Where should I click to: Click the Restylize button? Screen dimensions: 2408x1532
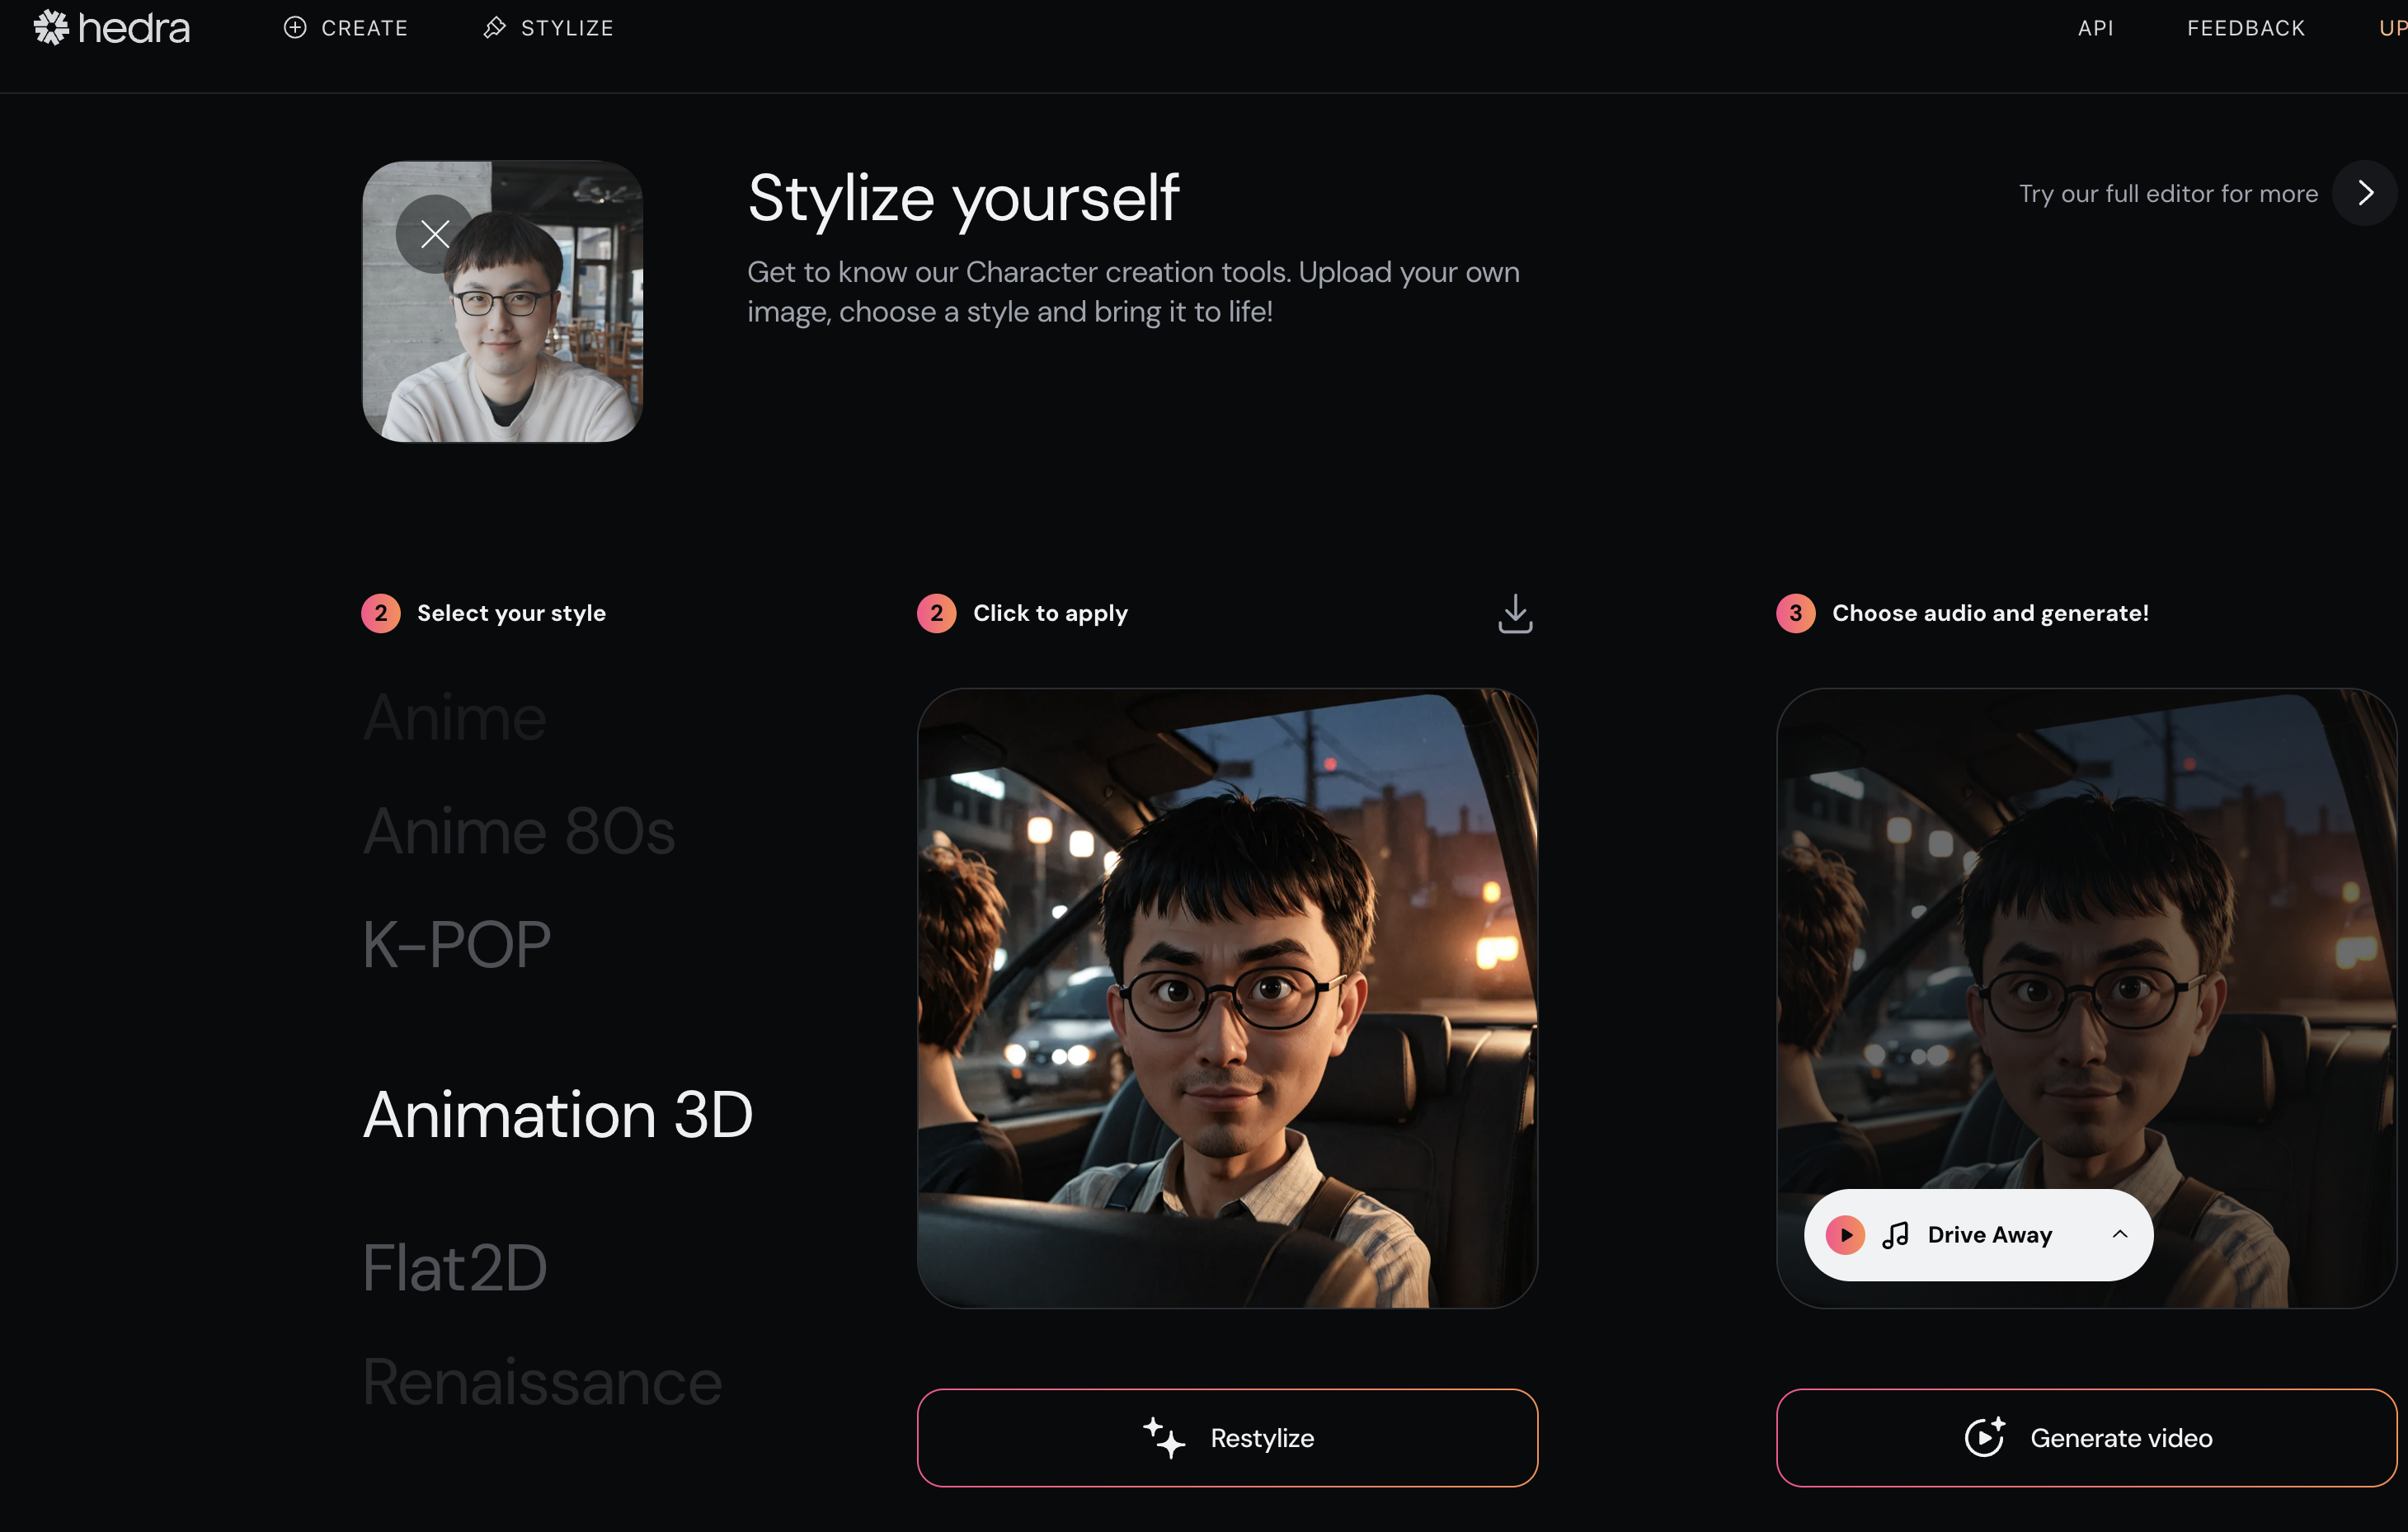pyautogui.click(x=1227, y=1438)
